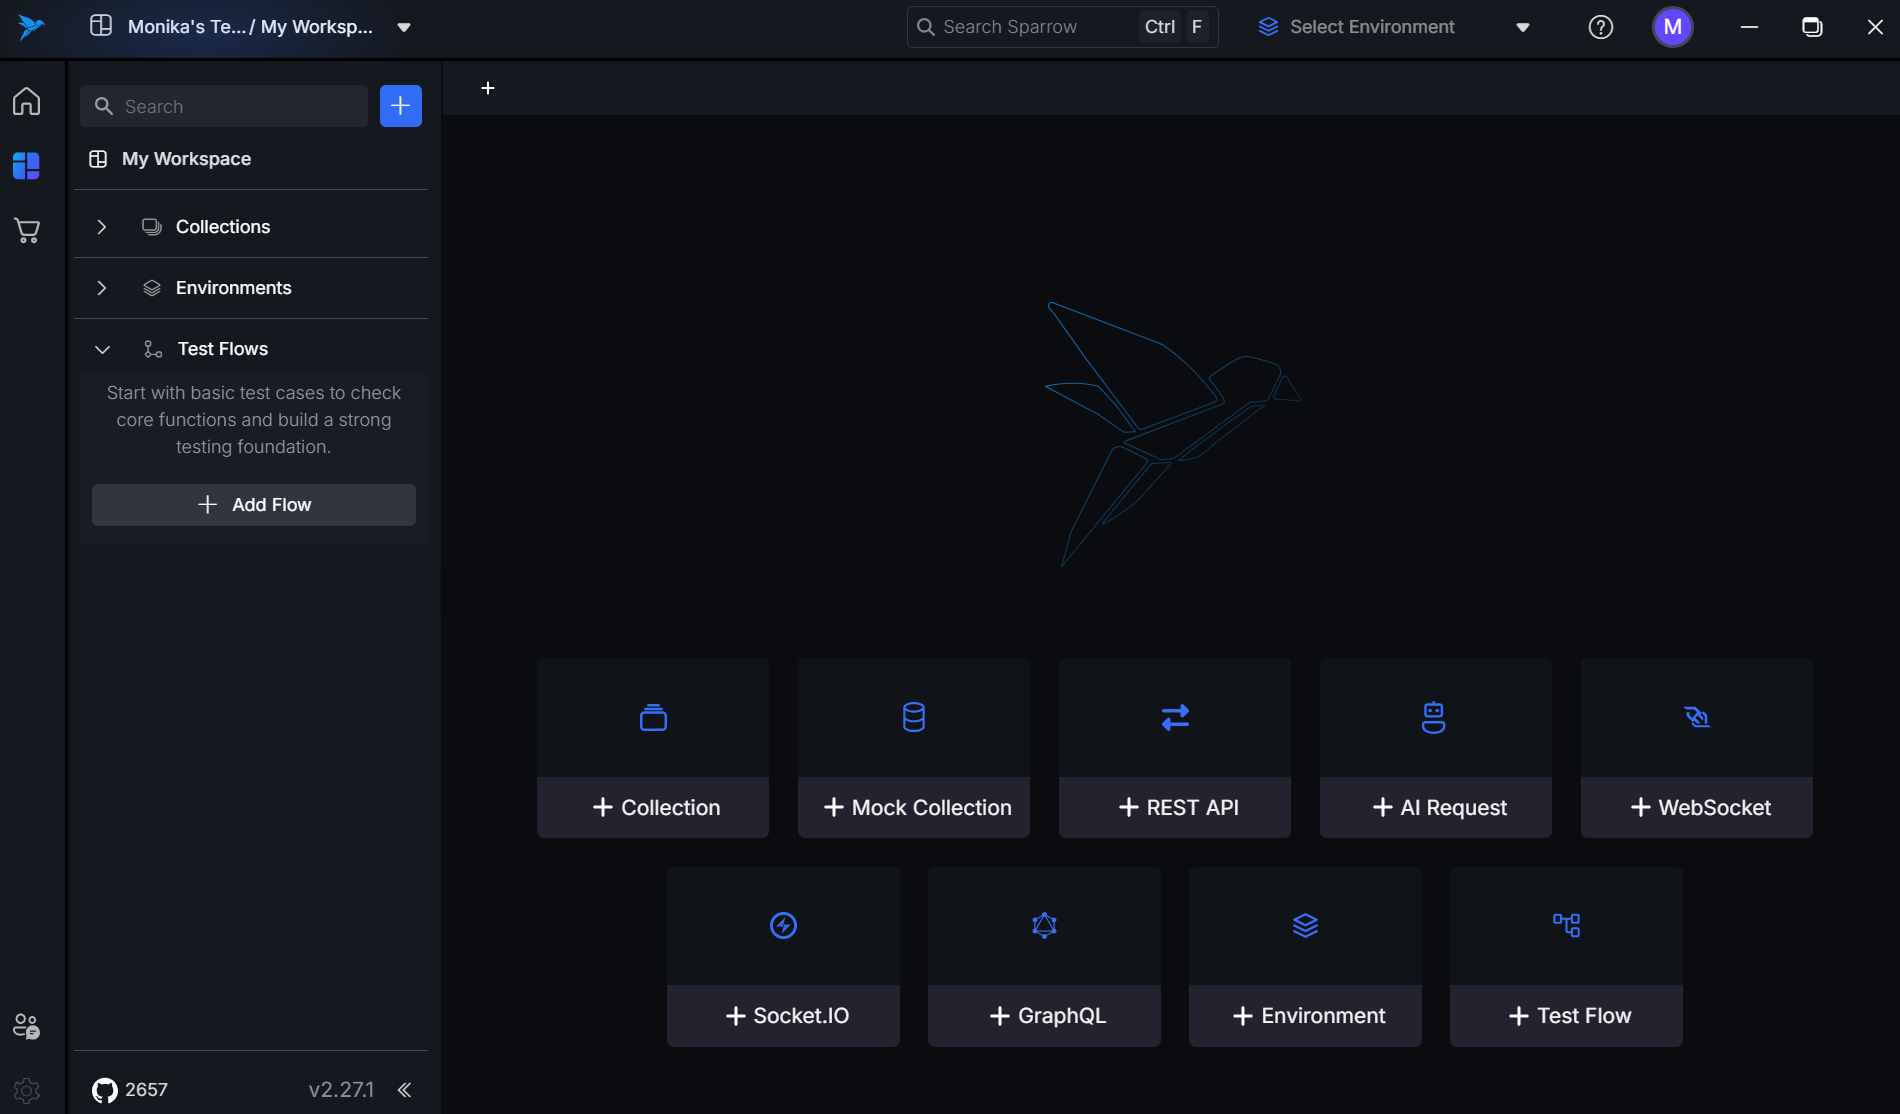Screen dimensions: 1900x1114
Task: Click the Socket.IO lightning icon
Action: click(x=784, y=925)
